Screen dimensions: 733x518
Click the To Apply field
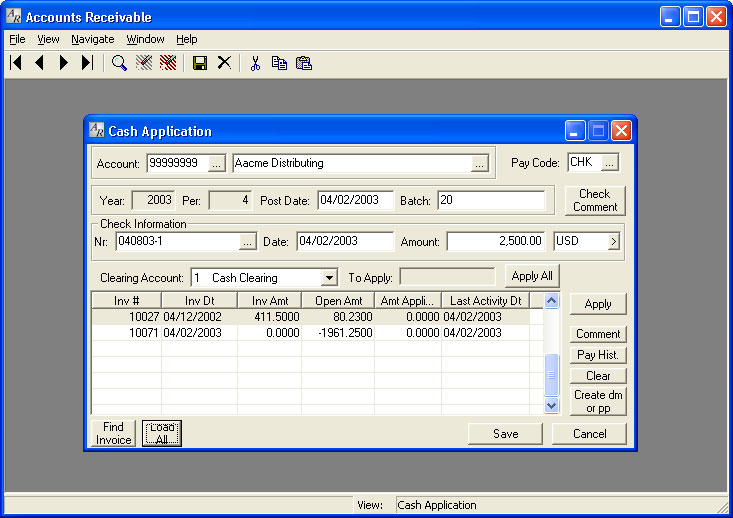click(x=447, y=277)
